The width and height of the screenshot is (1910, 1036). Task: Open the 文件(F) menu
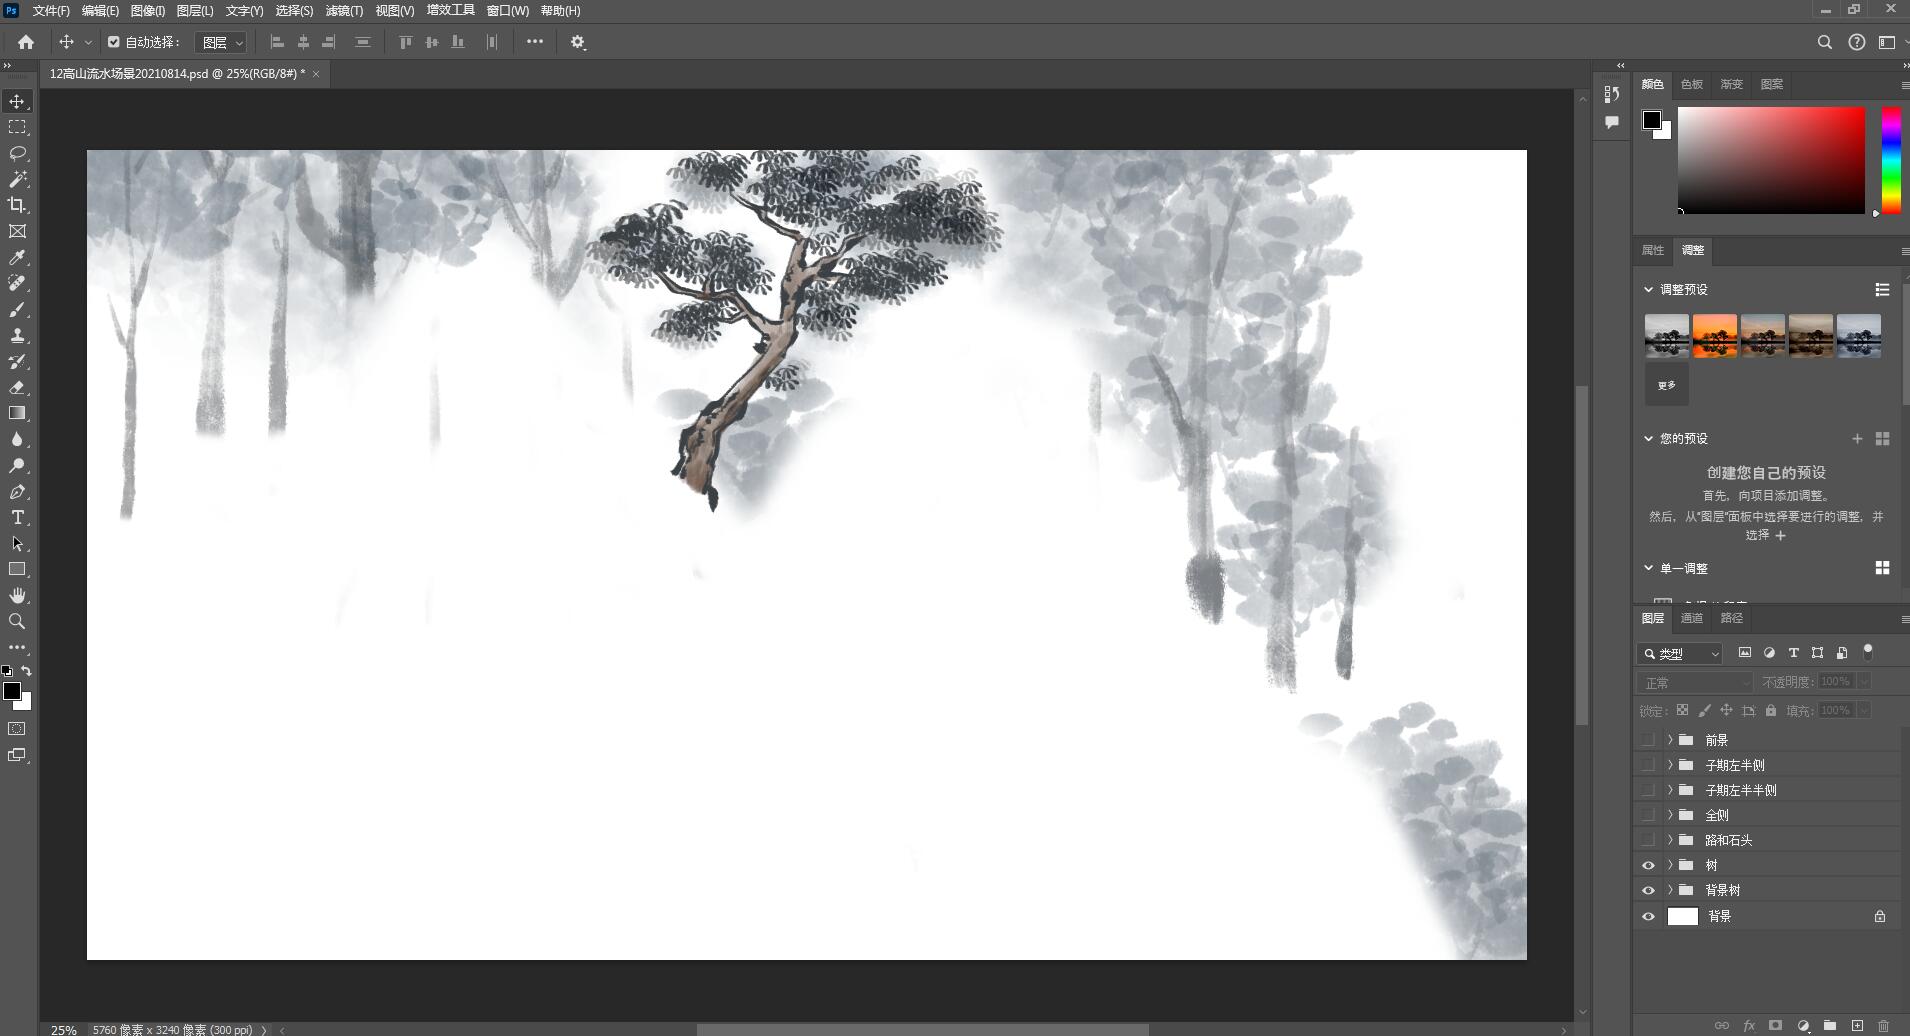(51, 10)
